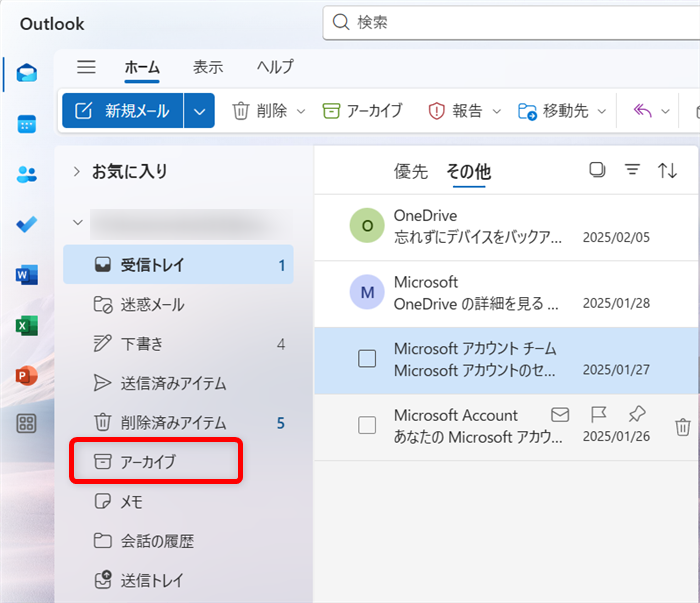Click the trash icon on Microsoft Account email
Image resolution: width=700 pixels, height=603 pixels.
(x=682, y=427)
